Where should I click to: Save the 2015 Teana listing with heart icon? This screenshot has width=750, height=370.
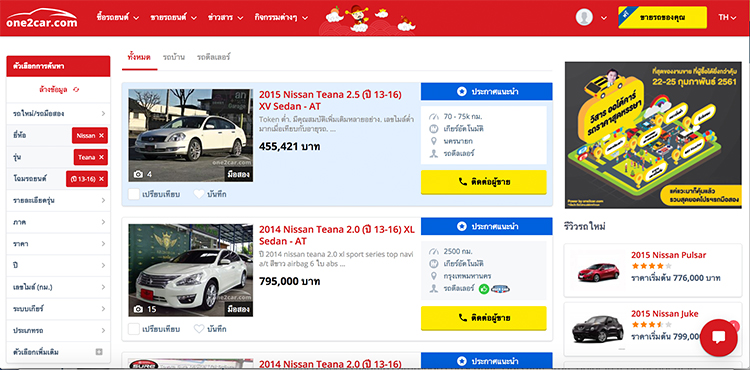point(199,194)
